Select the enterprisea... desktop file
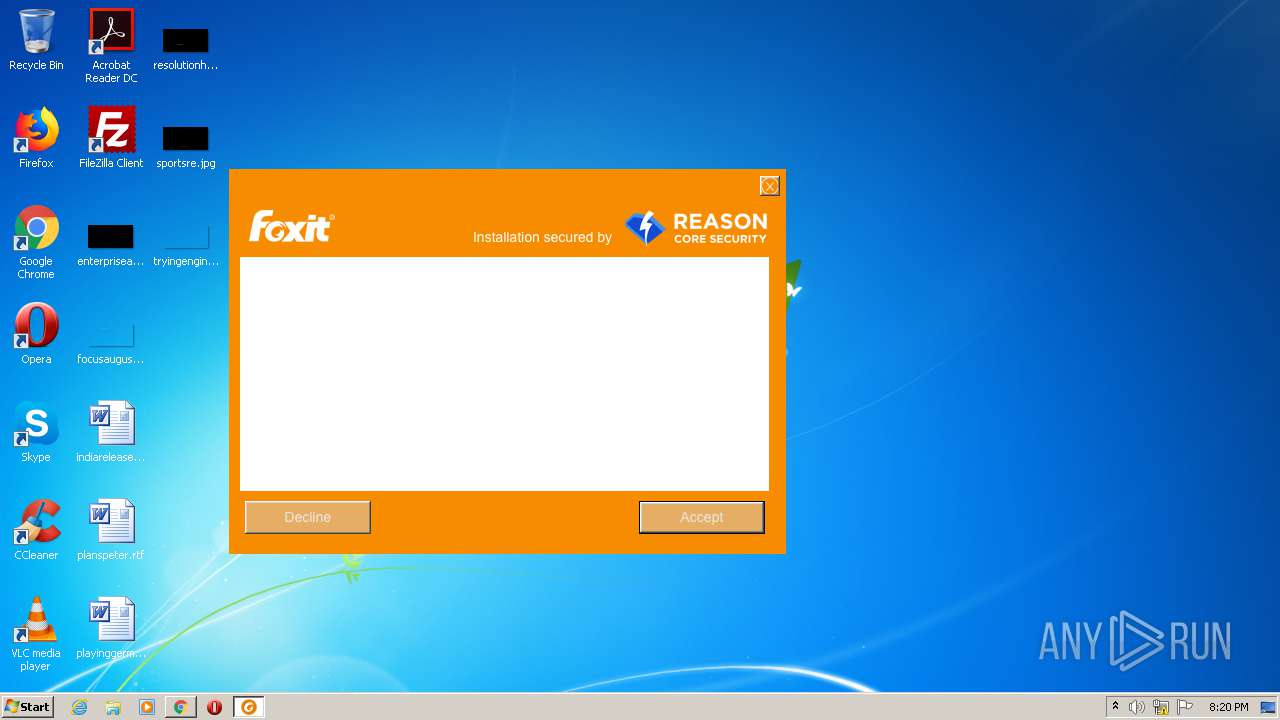 (111, 244)
